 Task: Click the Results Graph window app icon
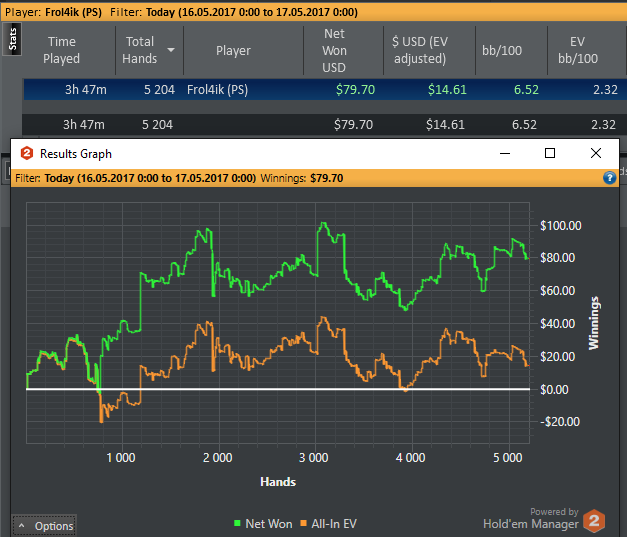[25, 154]
